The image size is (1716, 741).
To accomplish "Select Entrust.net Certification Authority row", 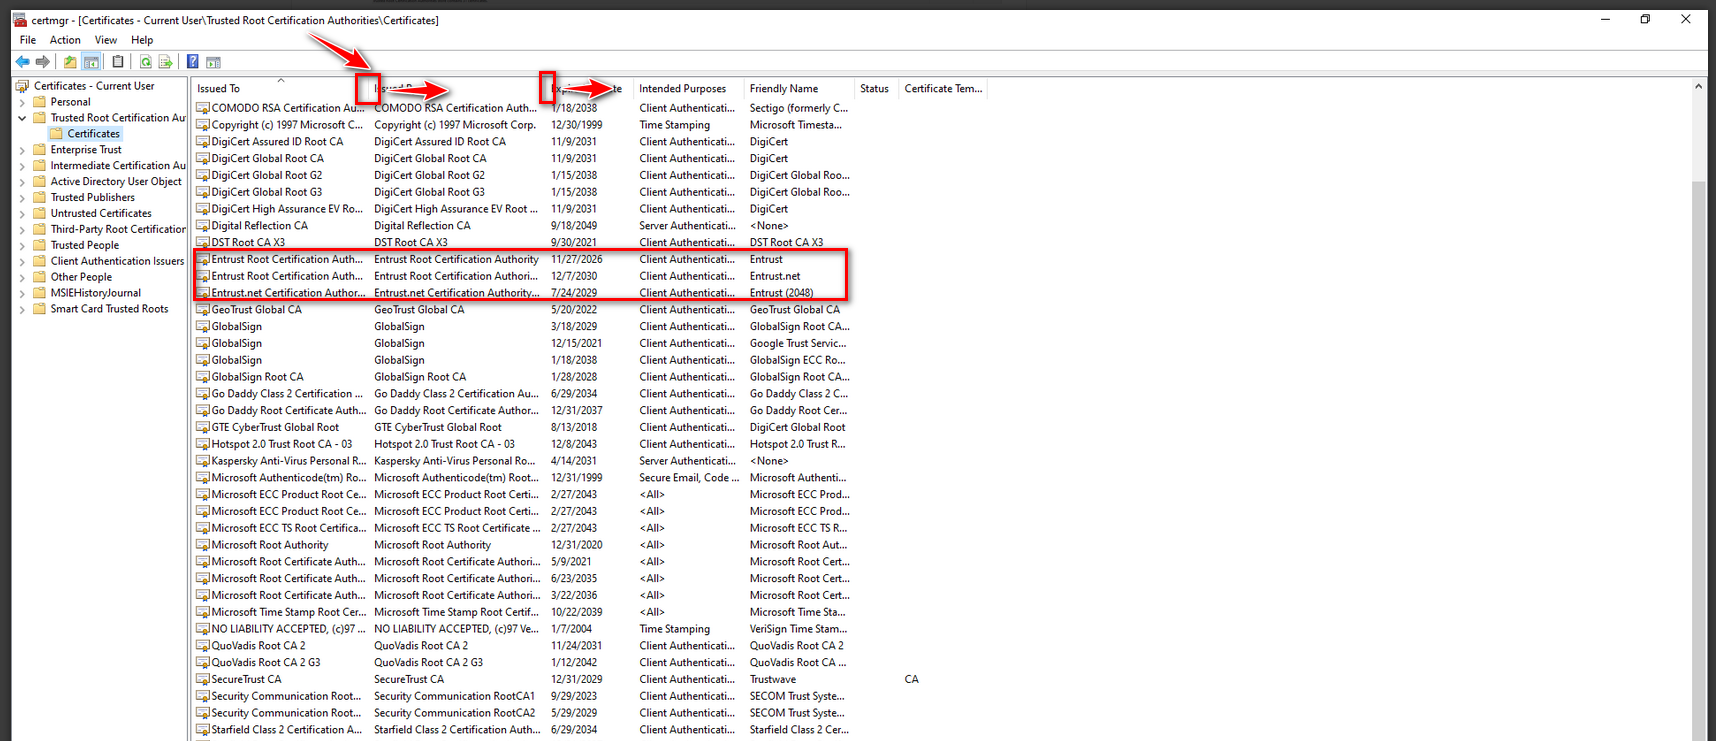I will point(522,293).
